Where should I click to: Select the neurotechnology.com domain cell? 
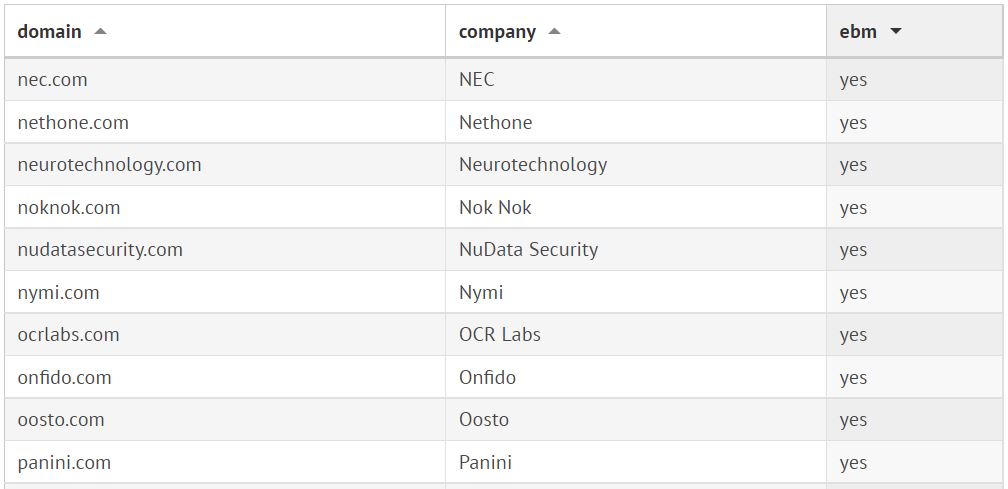point(109,165)
